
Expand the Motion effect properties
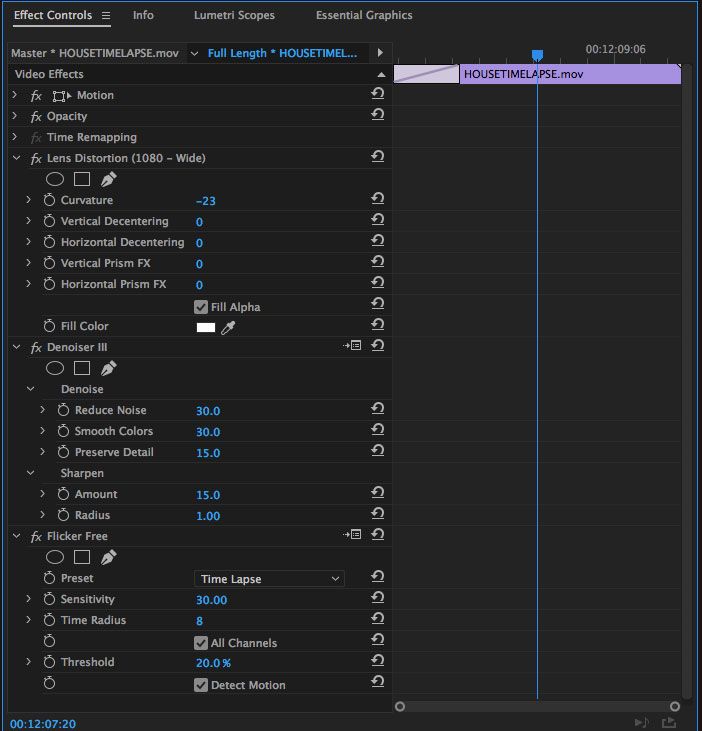click(x=16, y=95)
